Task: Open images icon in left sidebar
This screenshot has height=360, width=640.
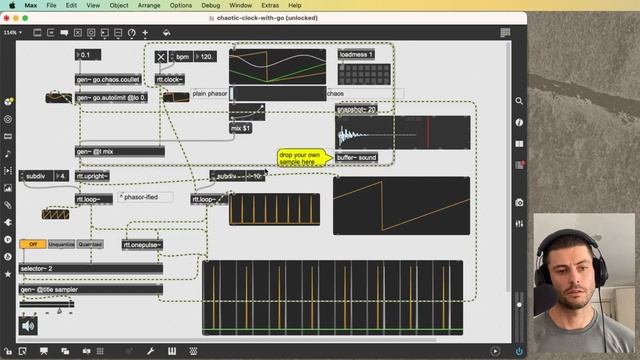Action: point(8,188)
